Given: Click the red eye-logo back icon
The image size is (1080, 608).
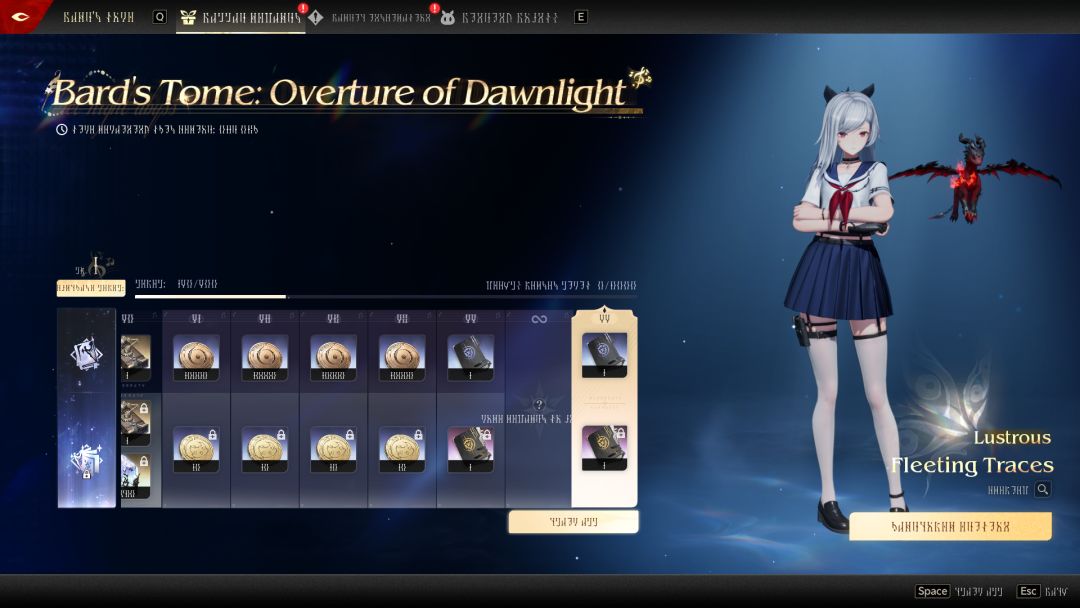Looking at the screenshot, I should (21, 17).
